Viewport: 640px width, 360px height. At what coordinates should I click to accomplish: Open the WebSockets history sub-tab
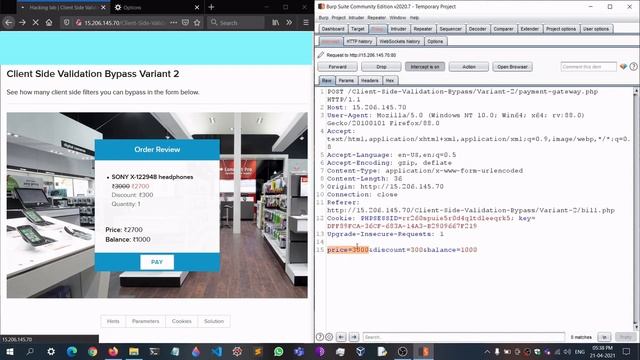pos(400,41)
